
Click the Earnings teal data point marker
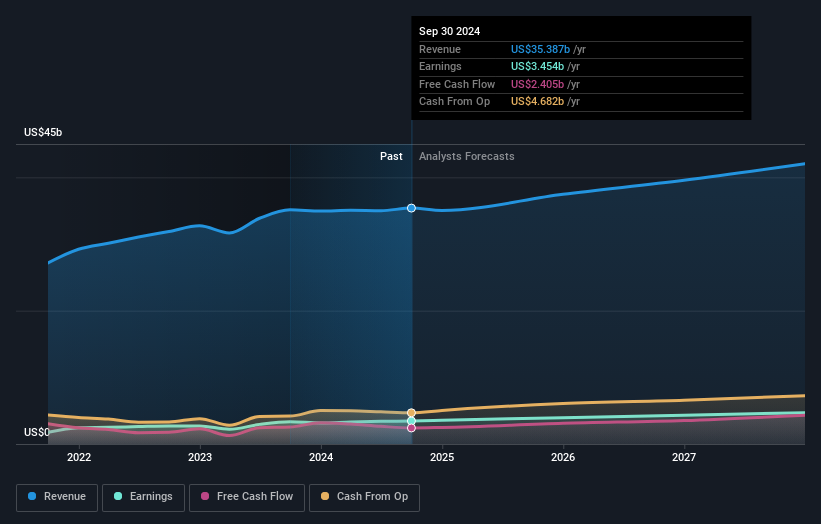click(x=412, y=421)
